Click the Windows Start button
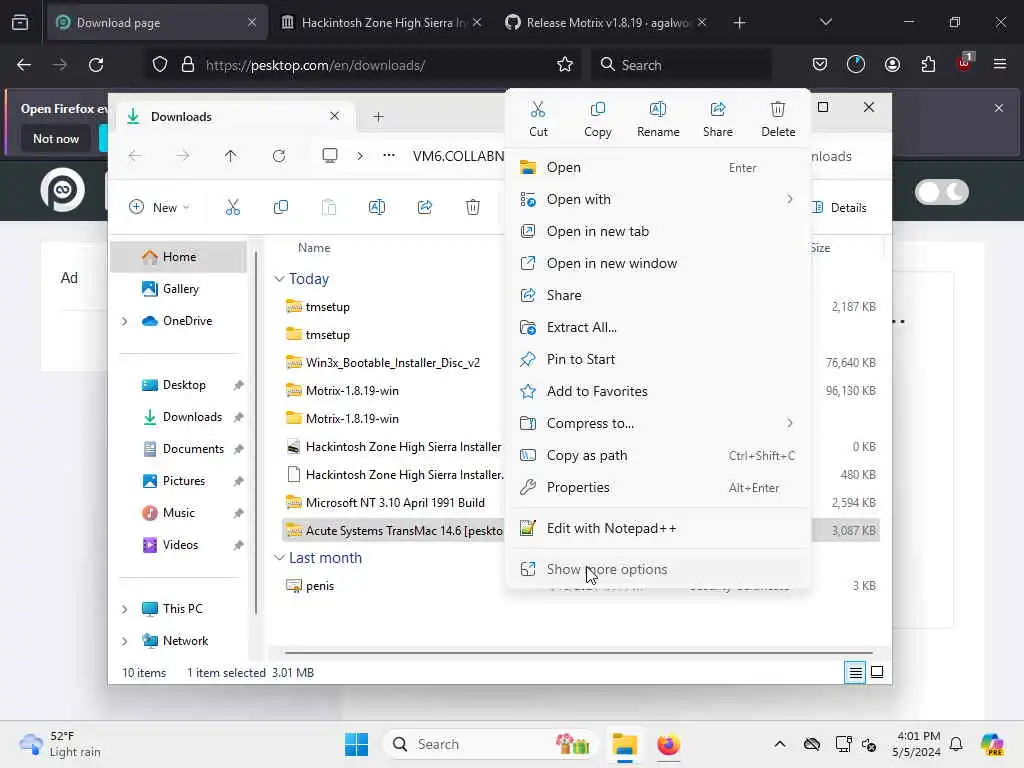Viewport: 1024px width, 768px height. pos(357,744)
